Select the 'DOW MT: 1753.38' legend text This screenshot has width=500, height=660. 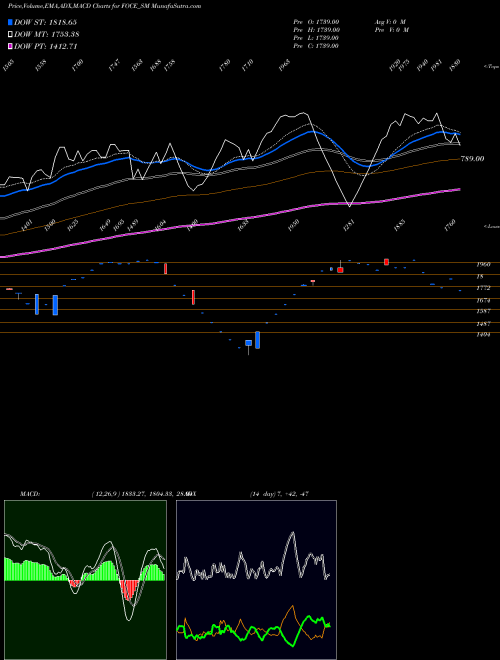(47, 35)
